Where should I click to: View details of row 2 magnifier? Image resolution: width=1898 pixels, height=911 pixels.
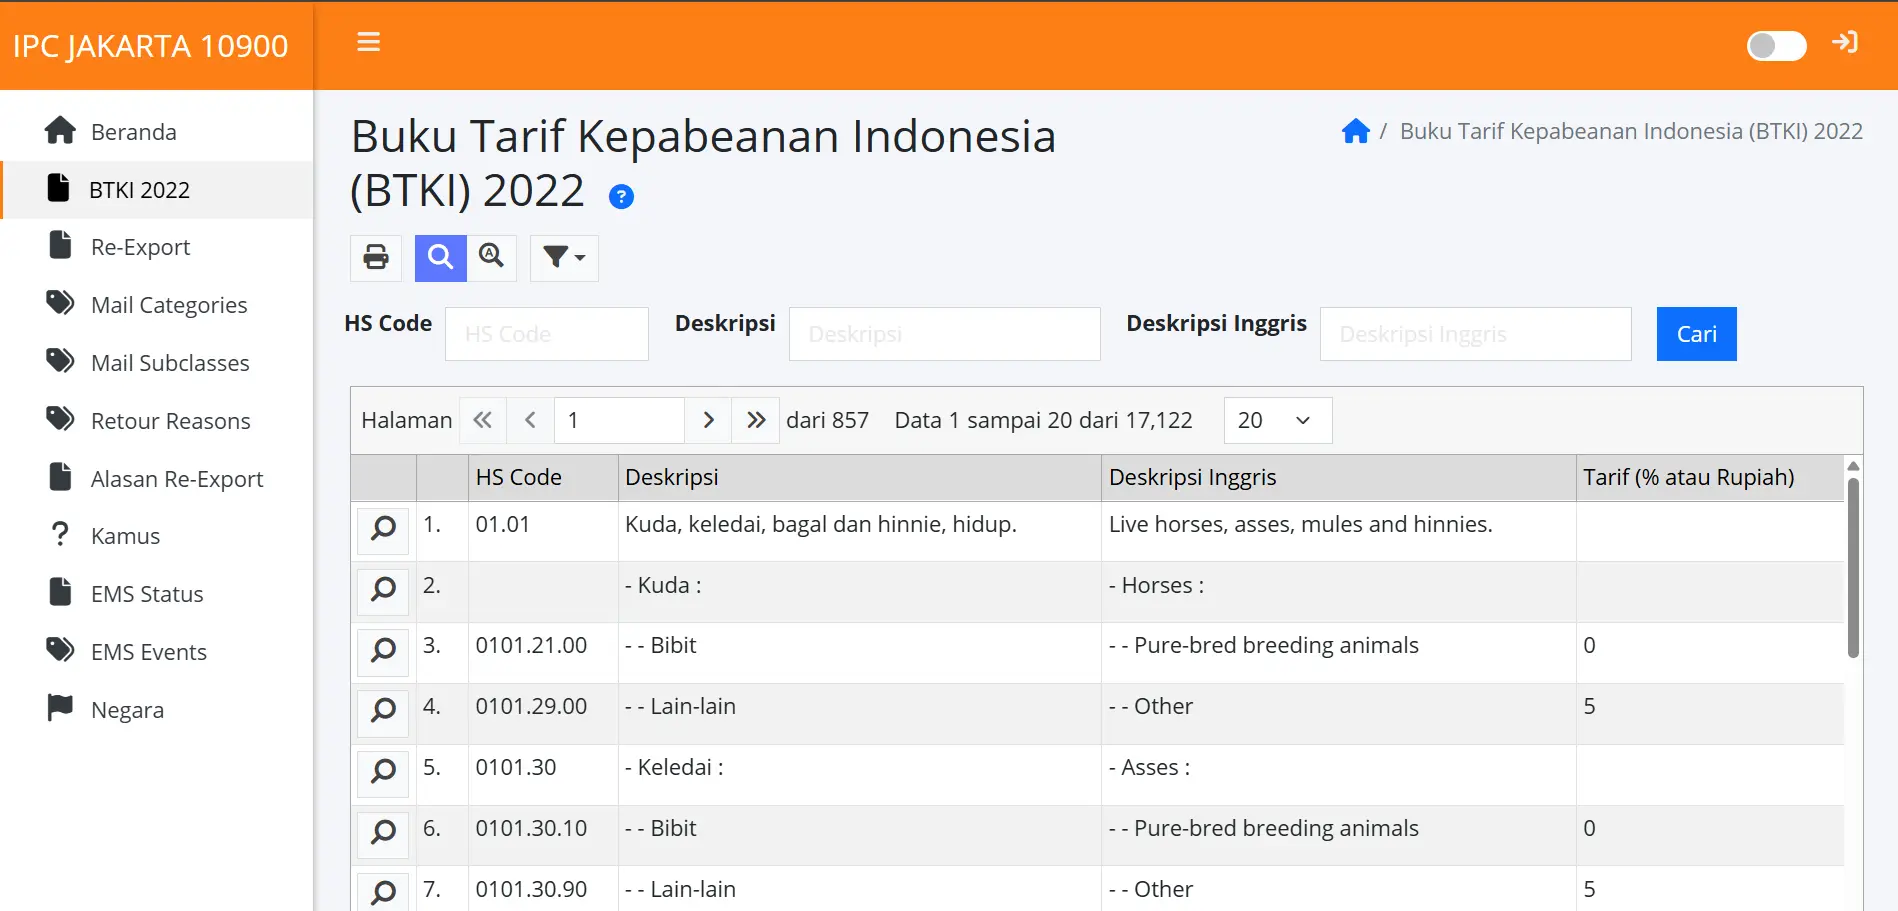pos(383,590)
